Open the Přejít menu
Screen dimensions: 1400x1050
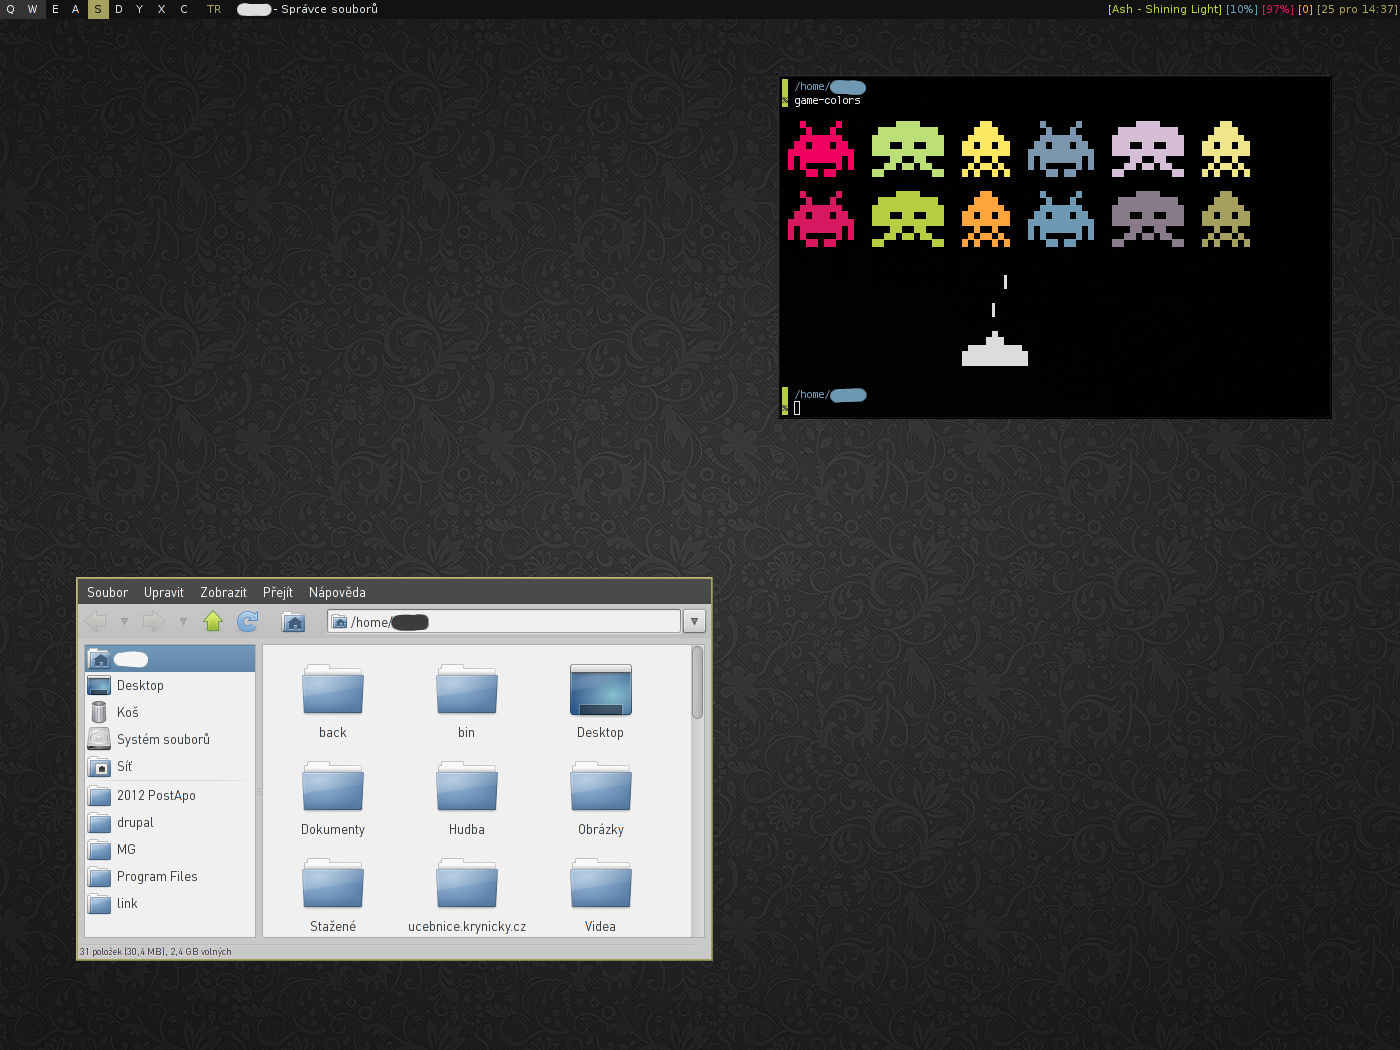(x=278, y=592)
